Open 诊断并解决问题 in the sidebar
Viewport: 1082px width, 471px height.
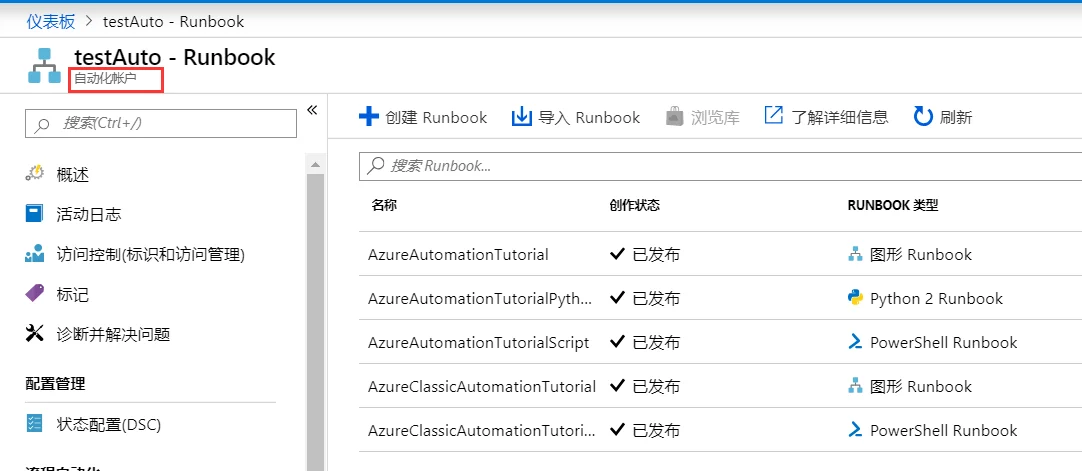pos(113,335)
